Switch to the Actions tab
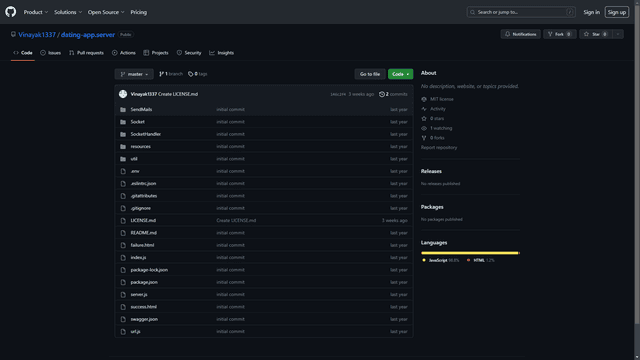 click(x=124, y=53)
